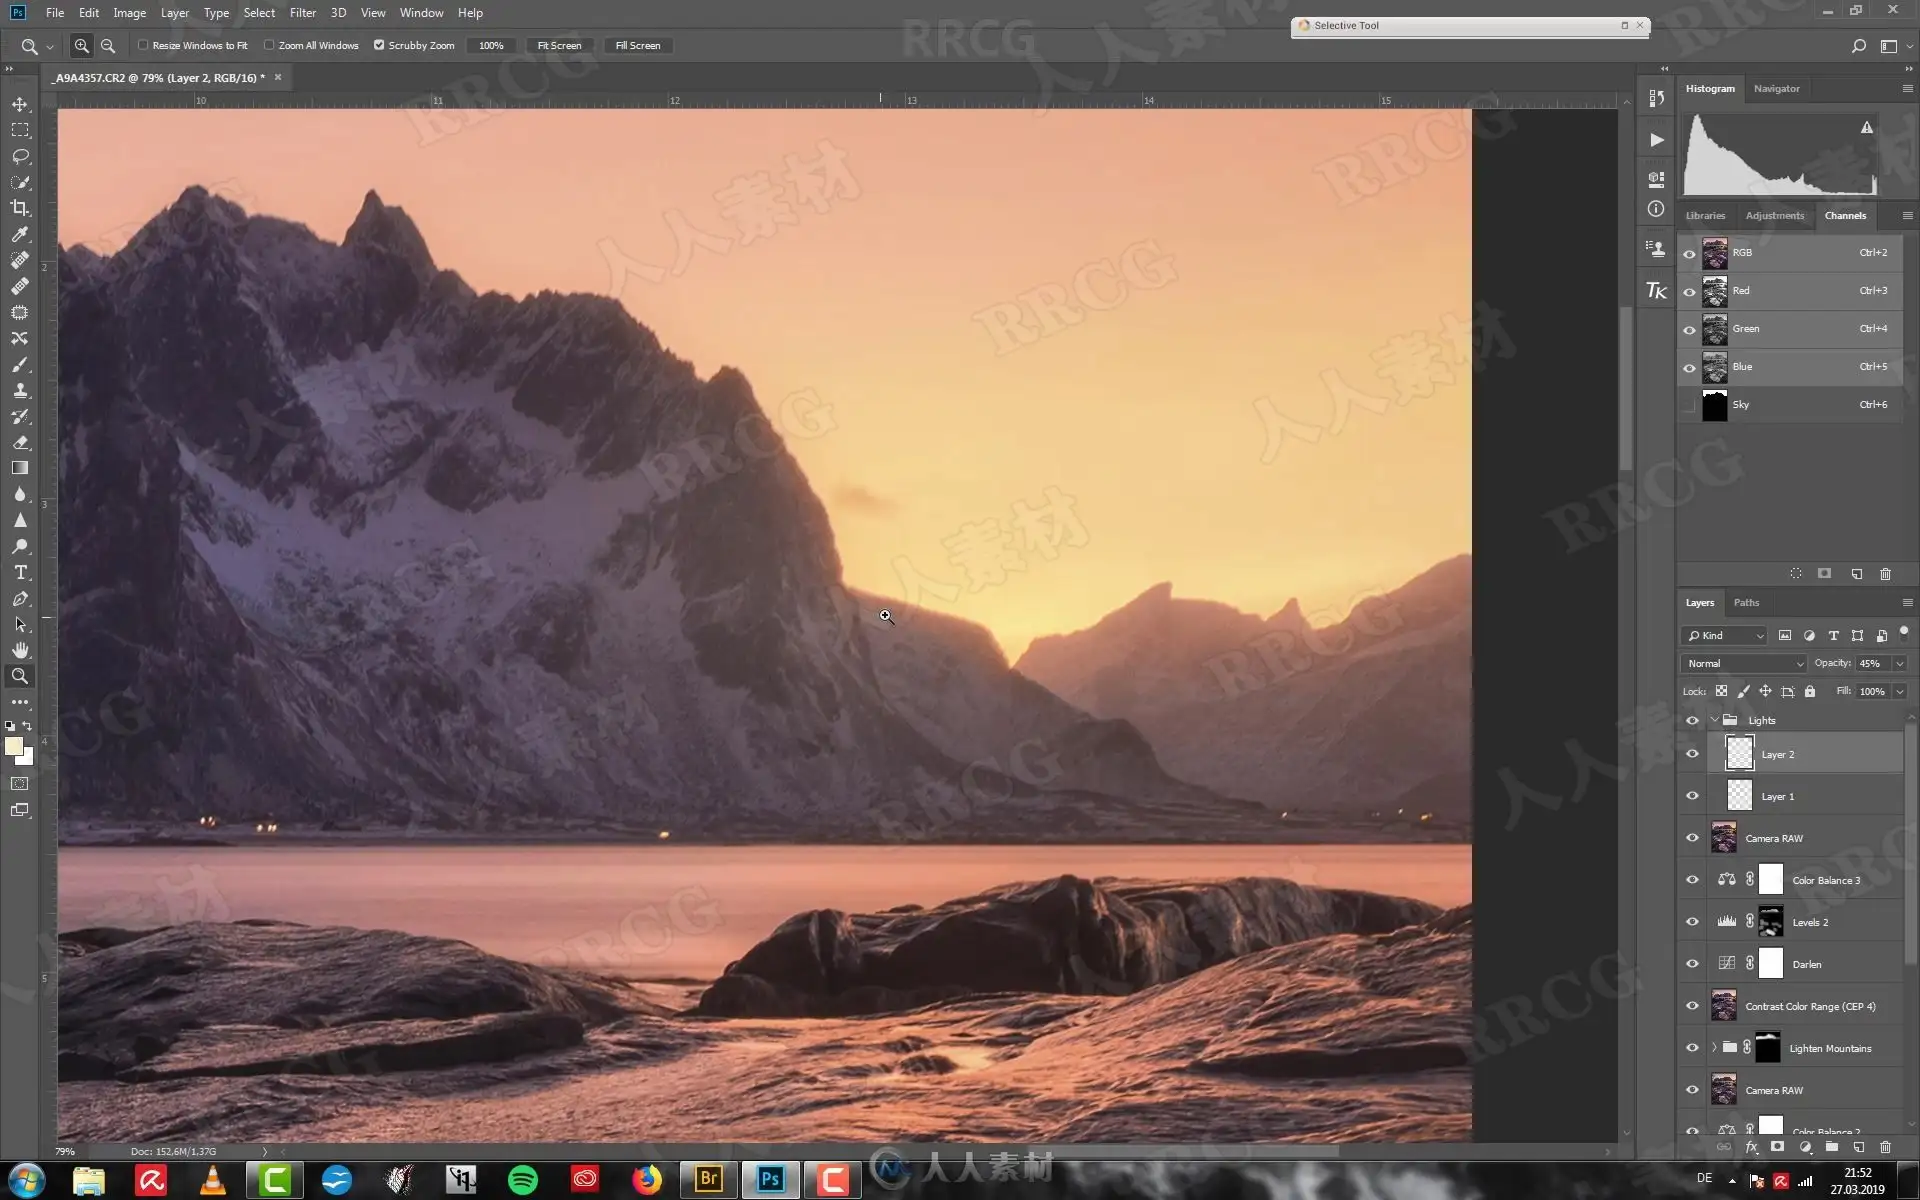Screen dimensions: 1920x1200
Task: Load channel as selection icon
Action: [1796, 573]
